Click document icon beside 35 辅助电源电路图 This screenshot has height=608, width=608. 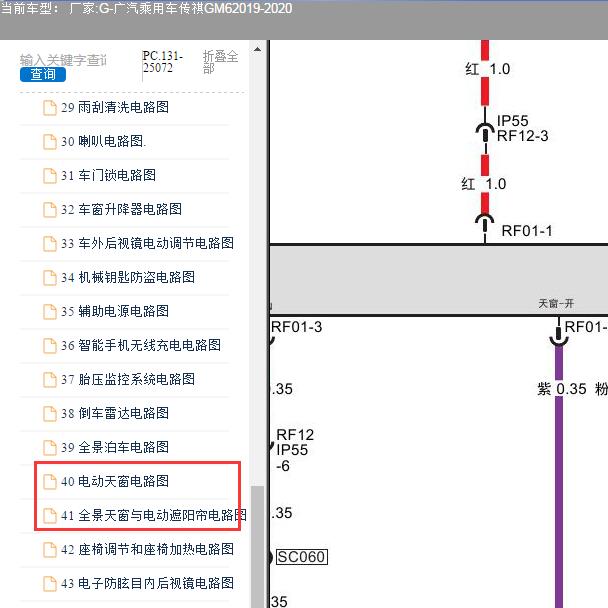[50, 312]
